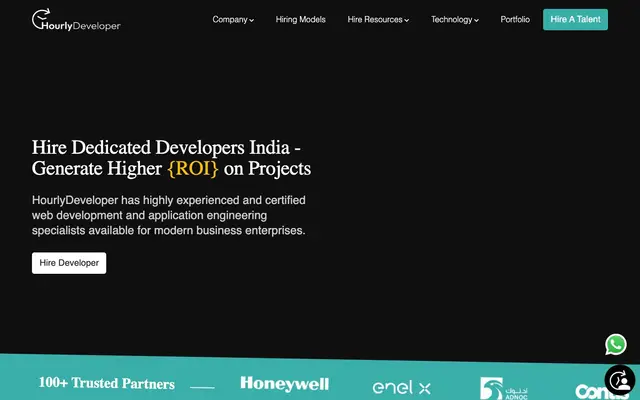This screenshot has height=400, width=640.
Task: Click the {ROI} highlighted text
Action: 193,169
